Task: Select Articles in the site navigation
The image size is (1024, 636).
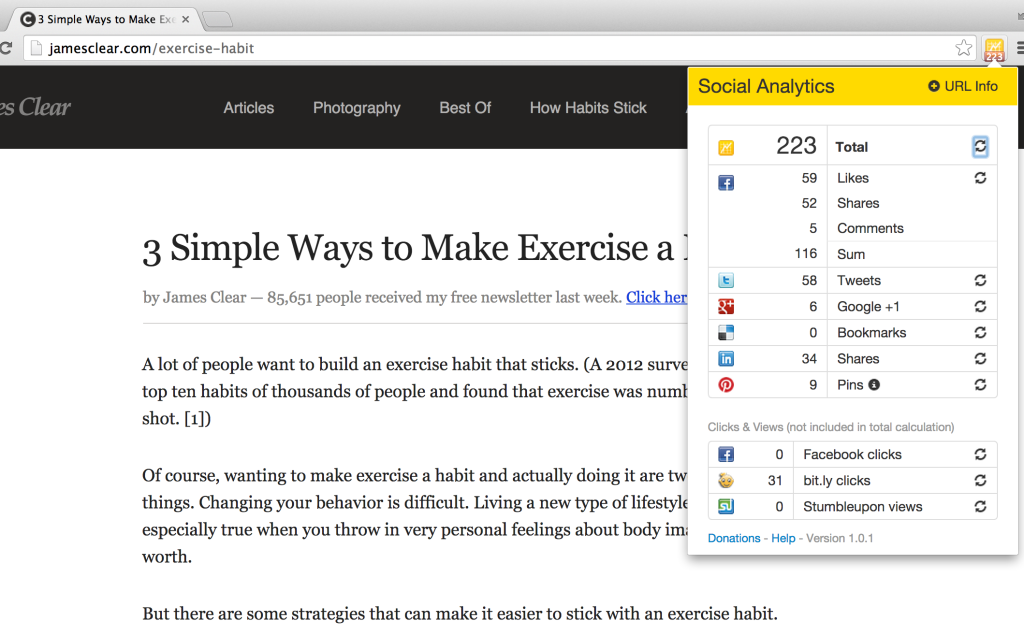Action: 248,108
